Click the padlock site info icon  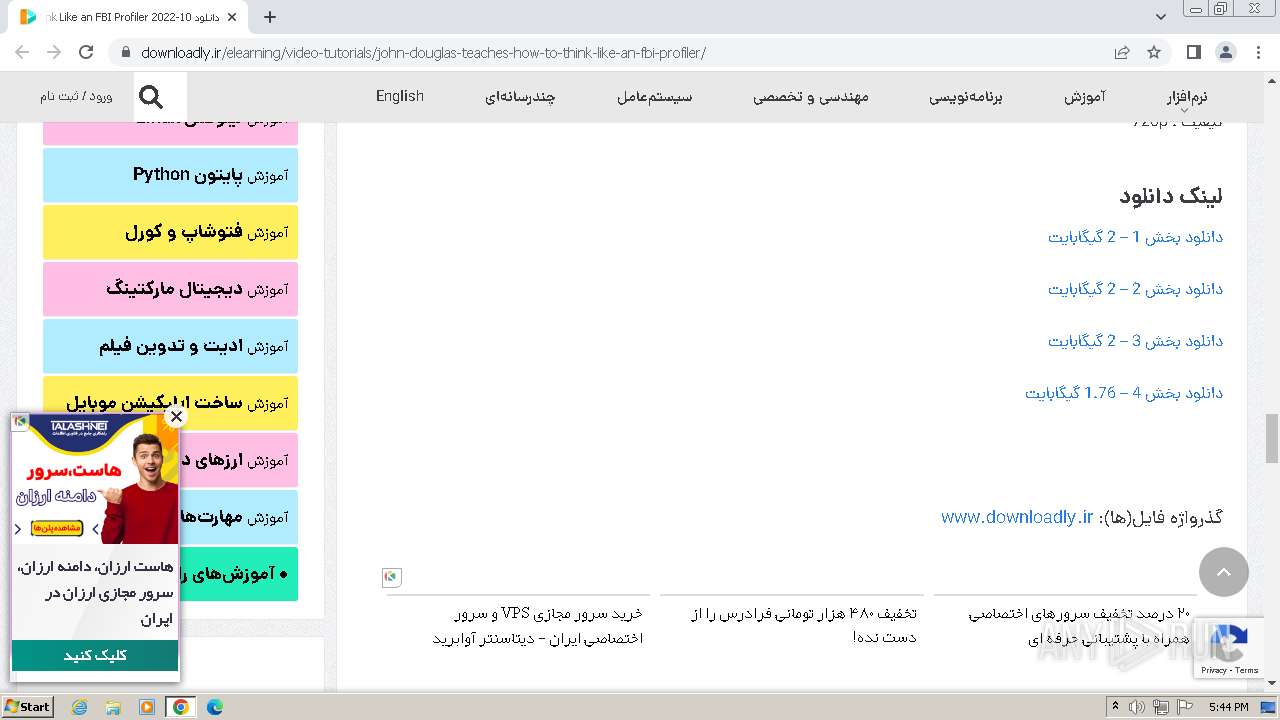(124, 53)
